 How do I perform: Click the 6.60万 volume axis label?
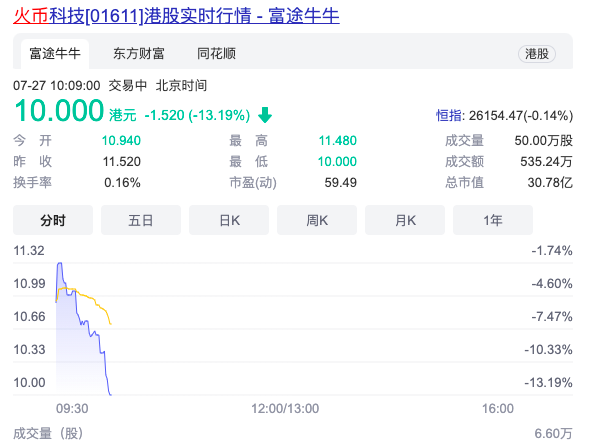pos(553,433)
